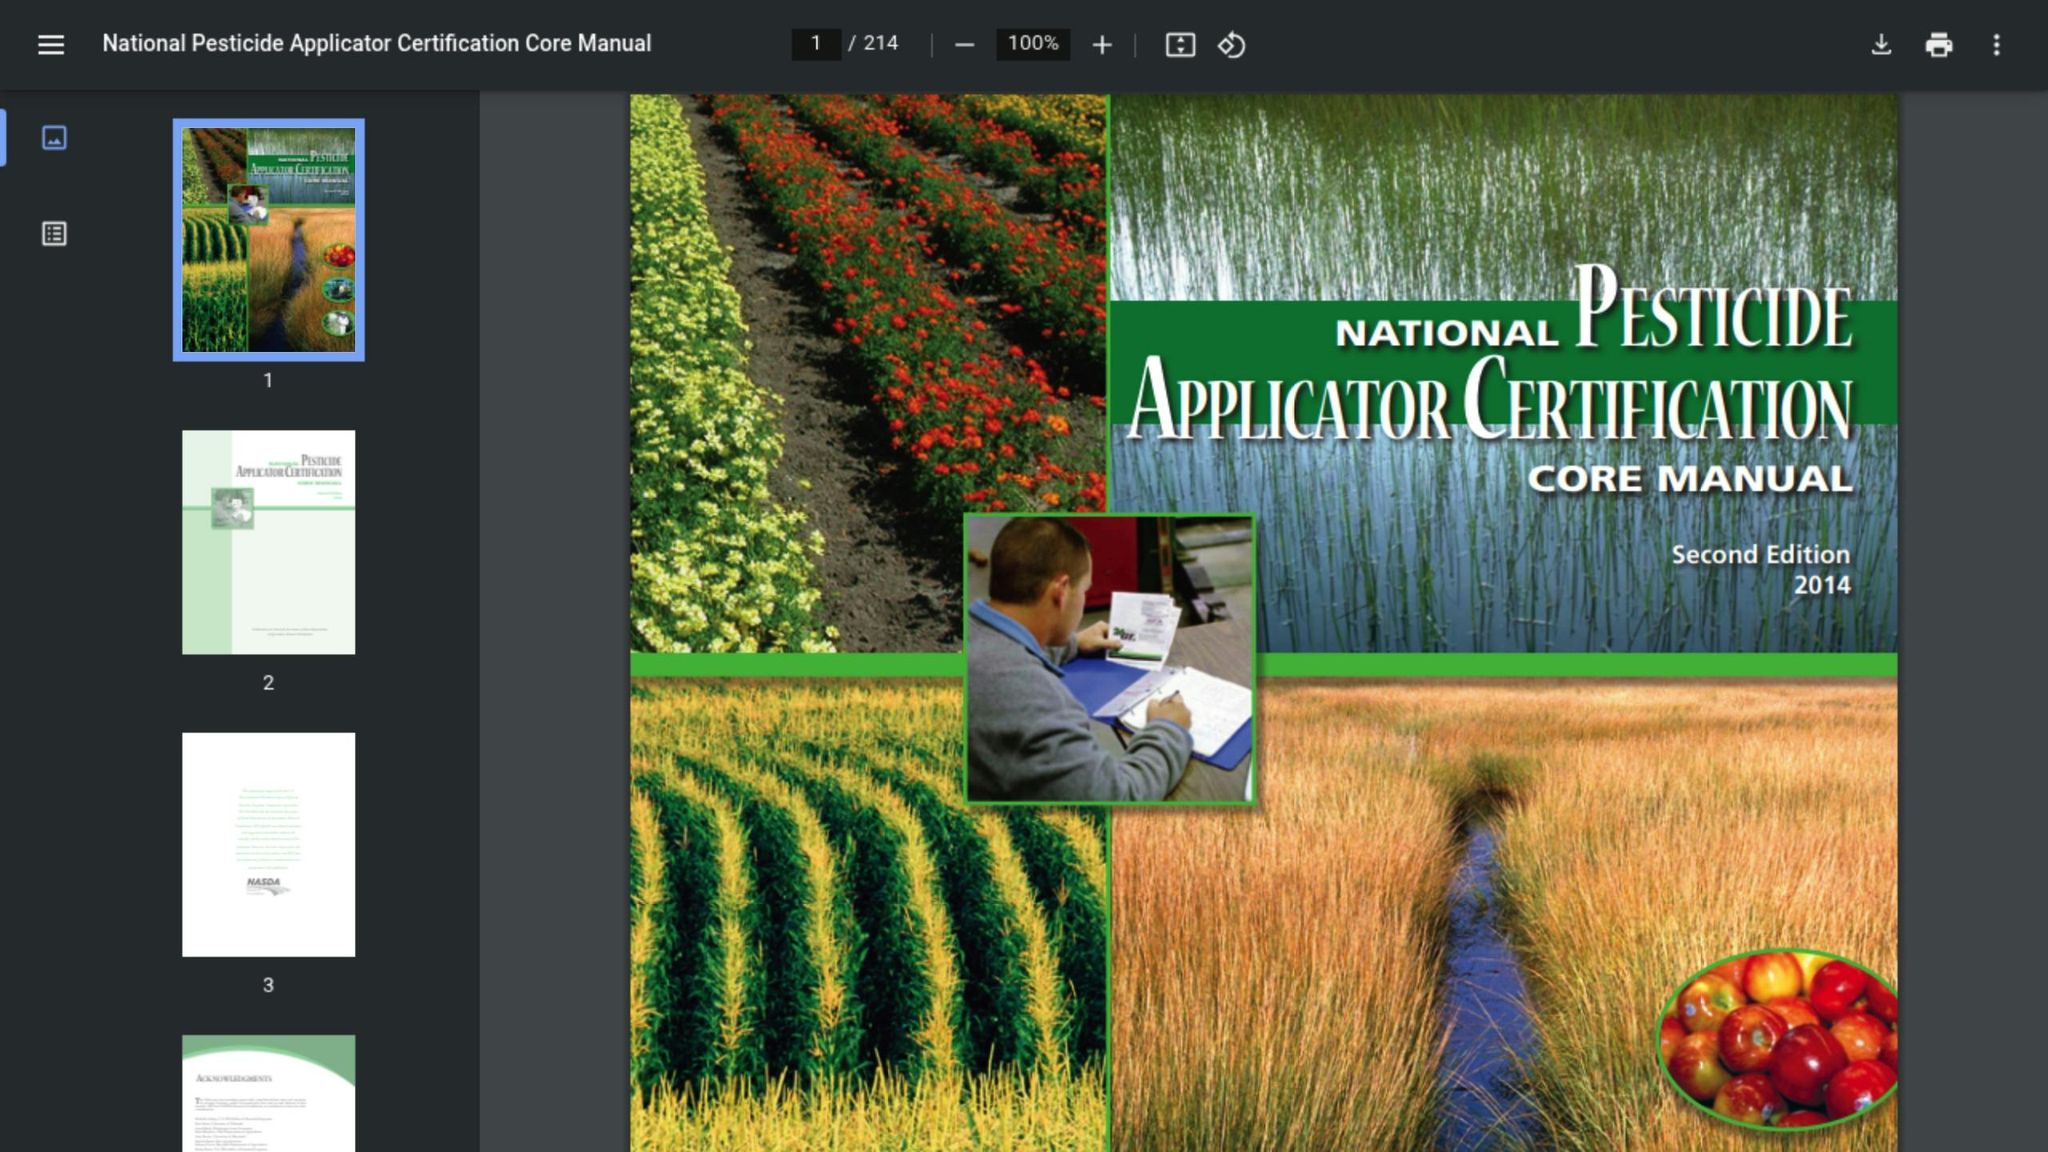
Task: Zoom out of the document
Action: click(963, 44)
